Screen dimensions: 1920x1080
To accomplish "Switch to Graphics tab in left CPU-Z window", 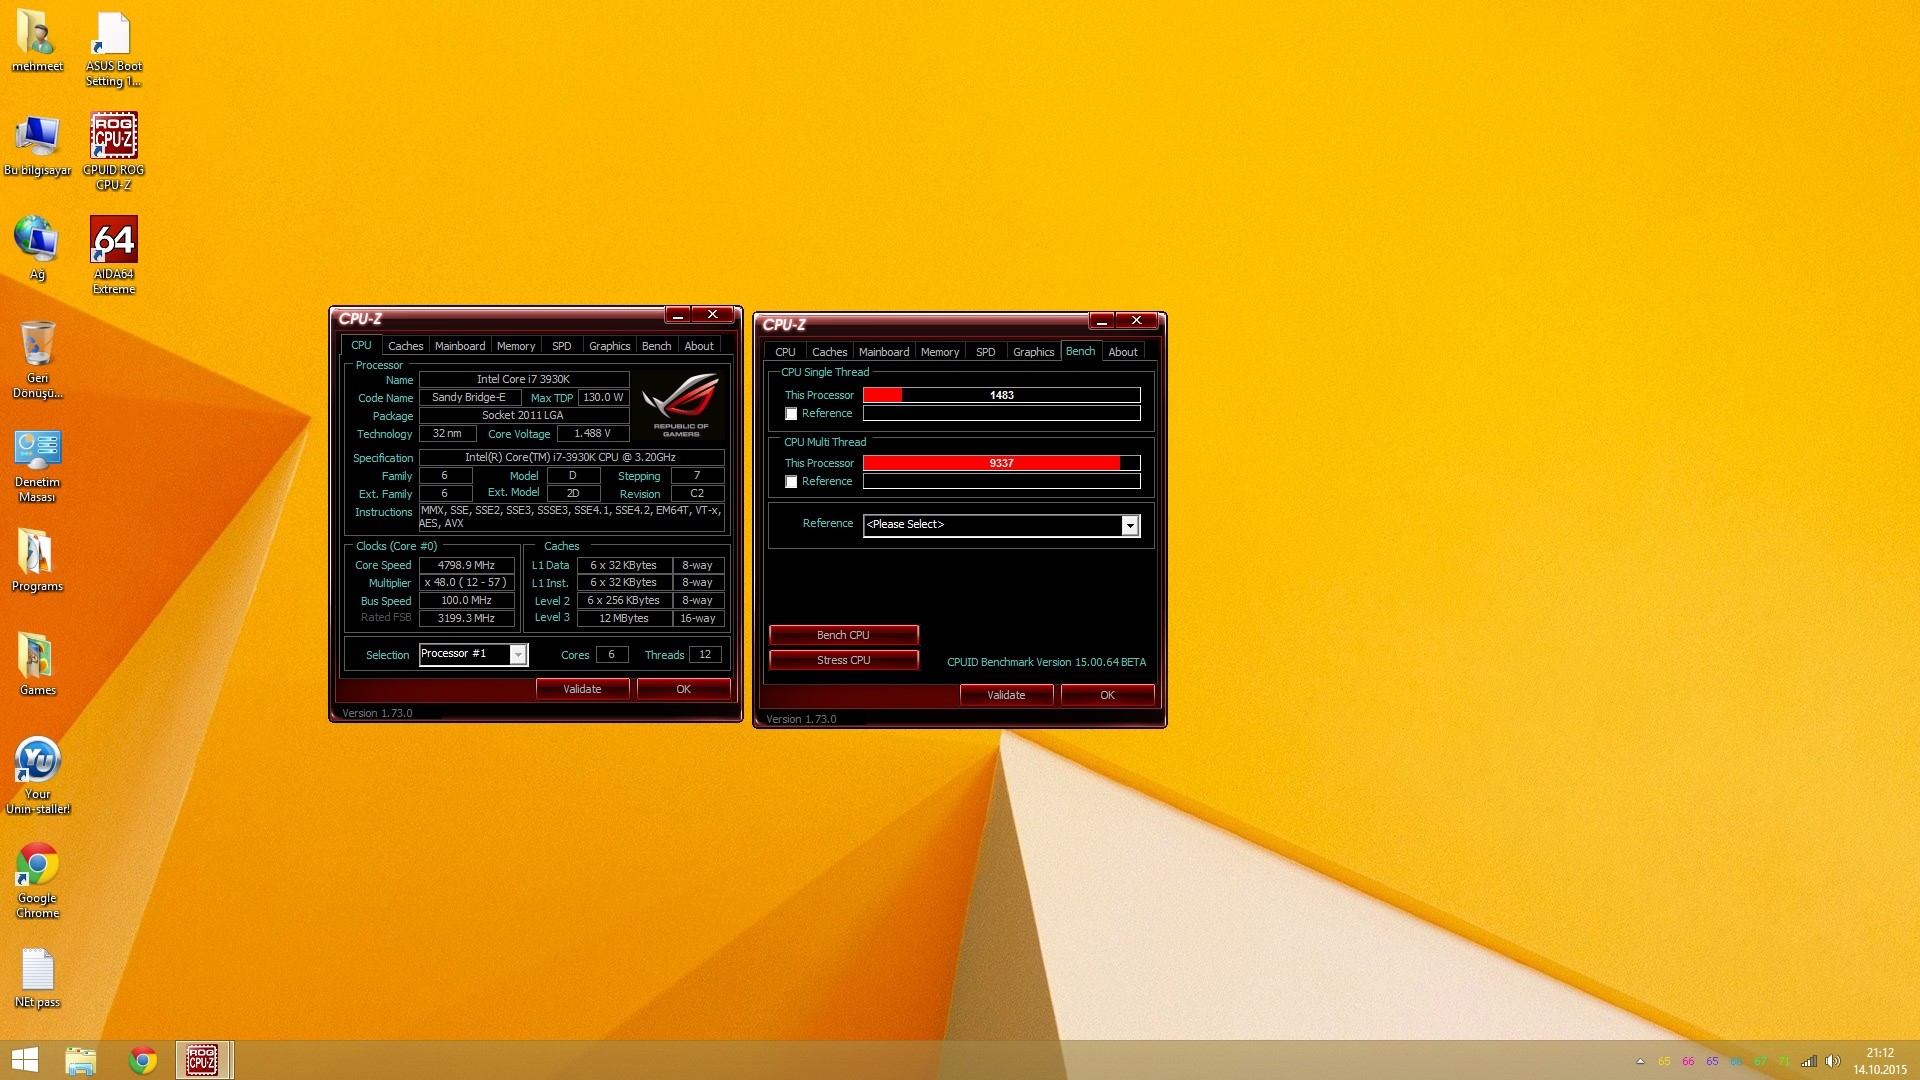I will pos(609,346).
